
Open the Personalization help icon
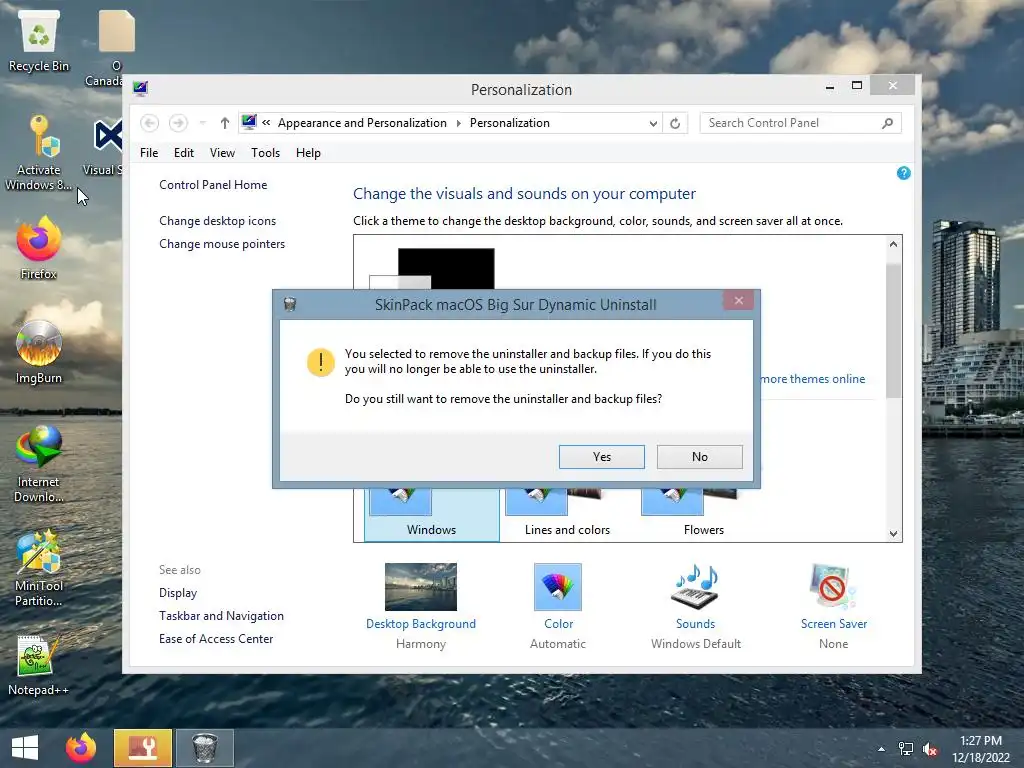[904, 173]
